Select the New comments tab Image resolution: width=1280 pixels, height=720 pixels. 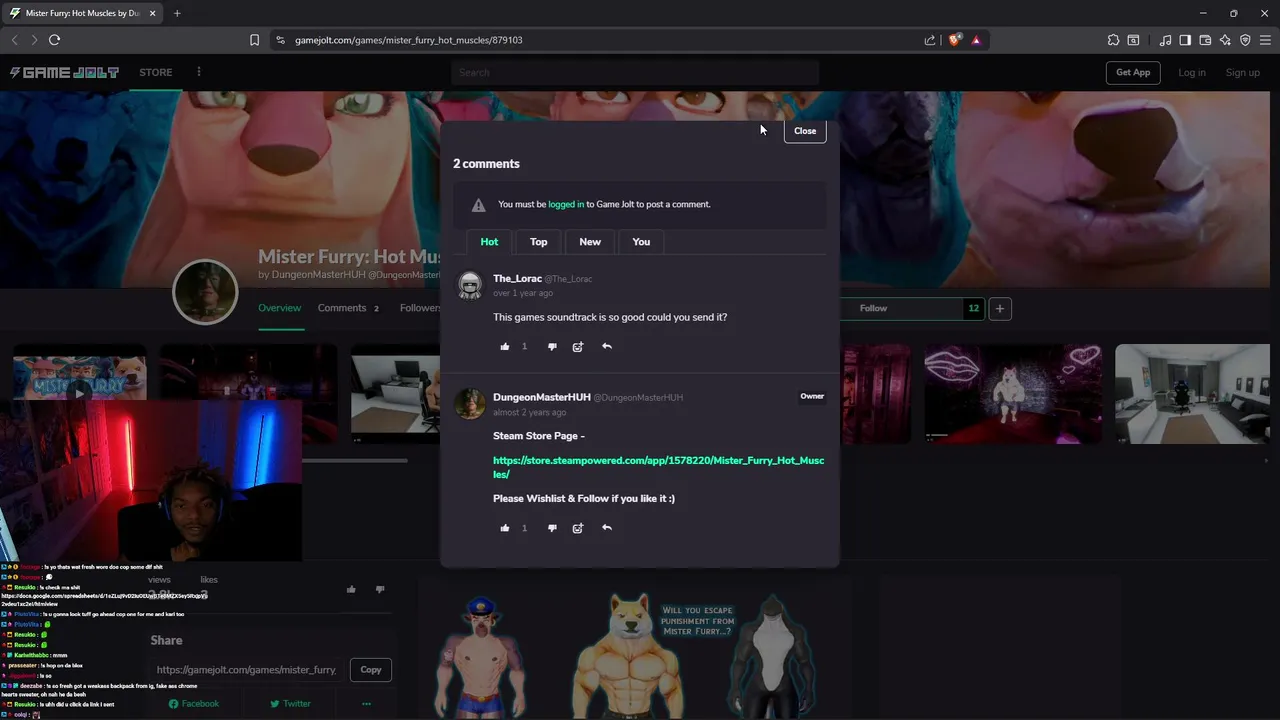[x=590, y=242]
